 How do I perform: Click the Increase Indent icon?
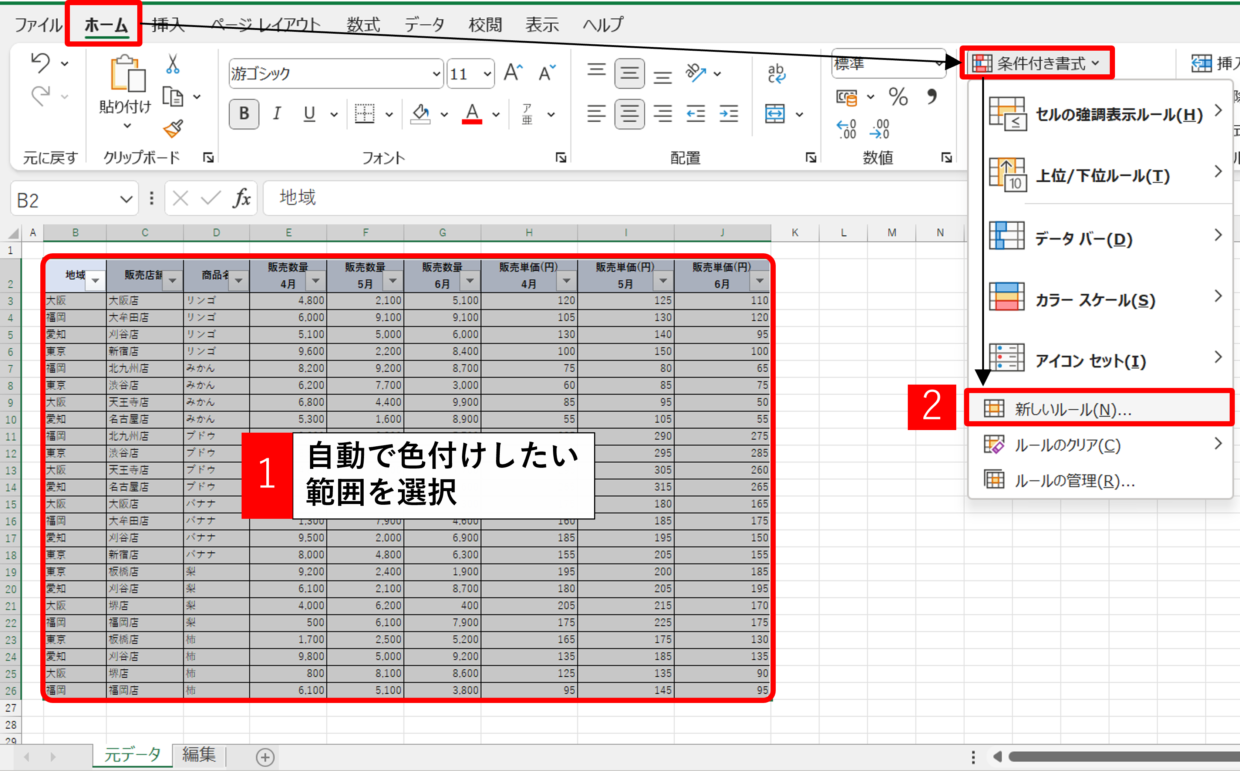(729, 113)
